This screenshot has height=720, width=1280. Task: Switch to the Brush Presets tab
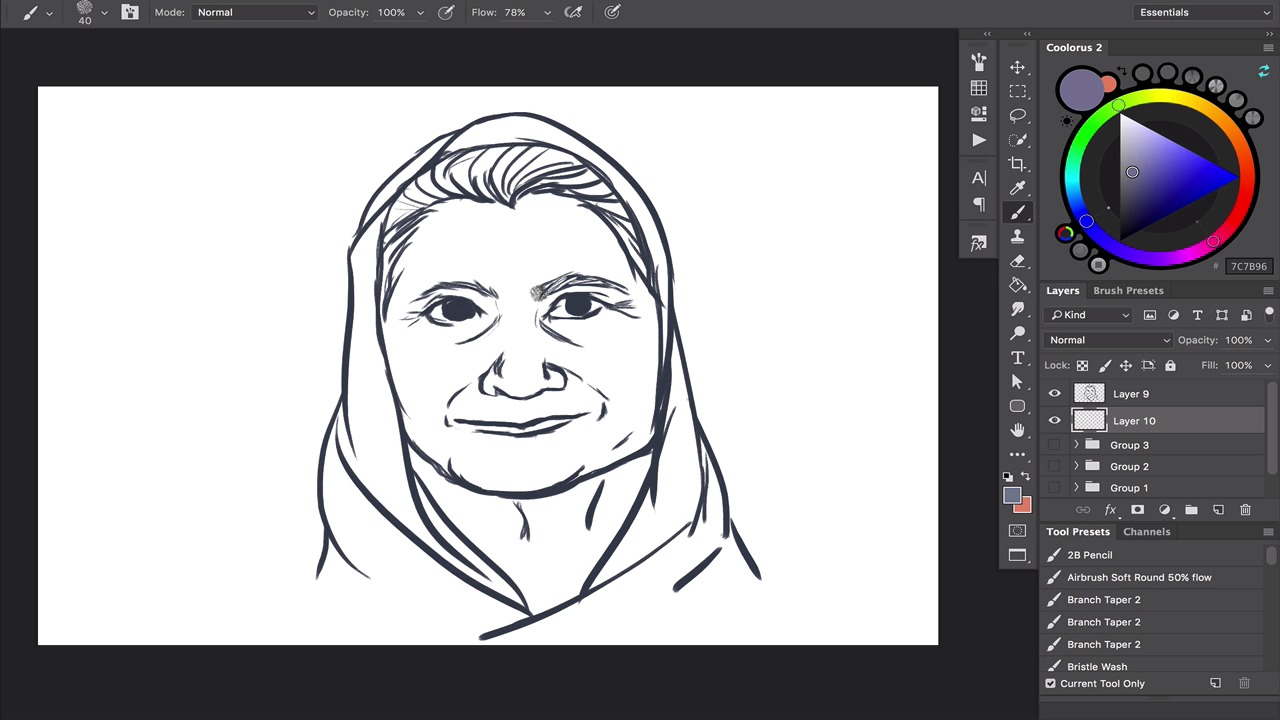(x=1128, y=291)
